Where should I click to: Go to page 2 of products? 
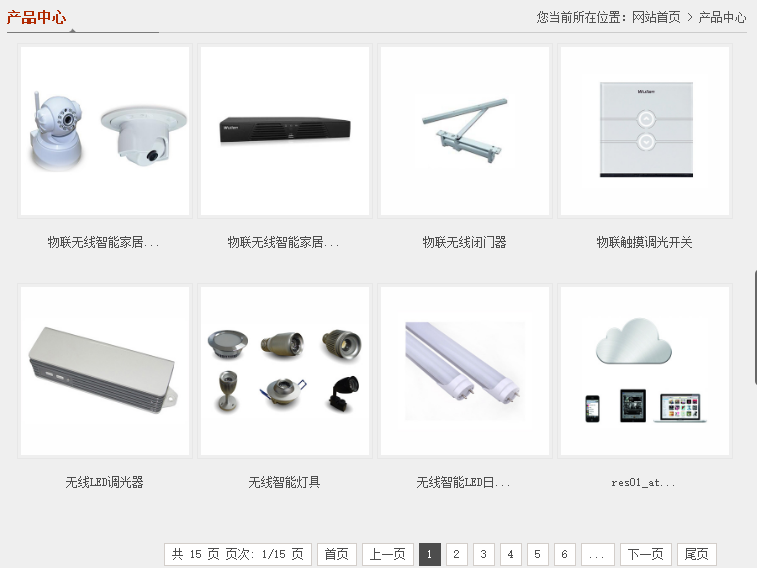click(457, 554)
